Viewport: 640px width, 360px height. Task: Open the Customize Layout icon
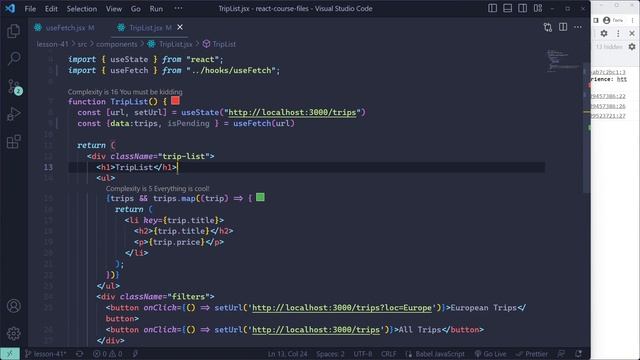pyautogui.click(x=538, y=8)
